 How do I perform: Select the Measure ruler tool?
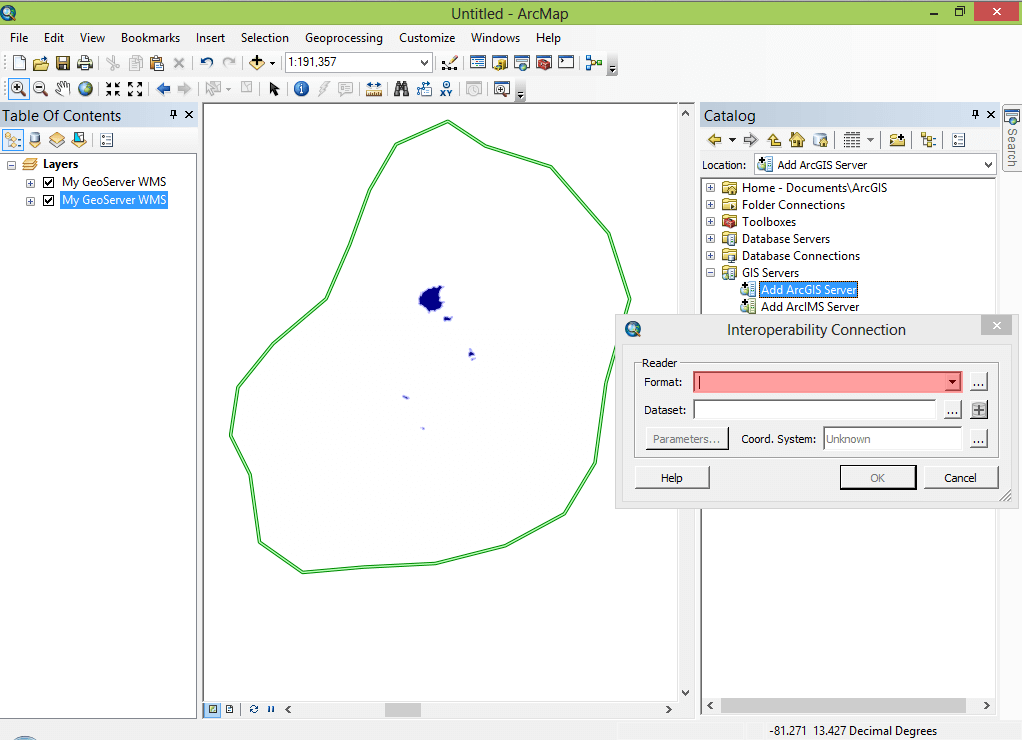tap(374, 89)
